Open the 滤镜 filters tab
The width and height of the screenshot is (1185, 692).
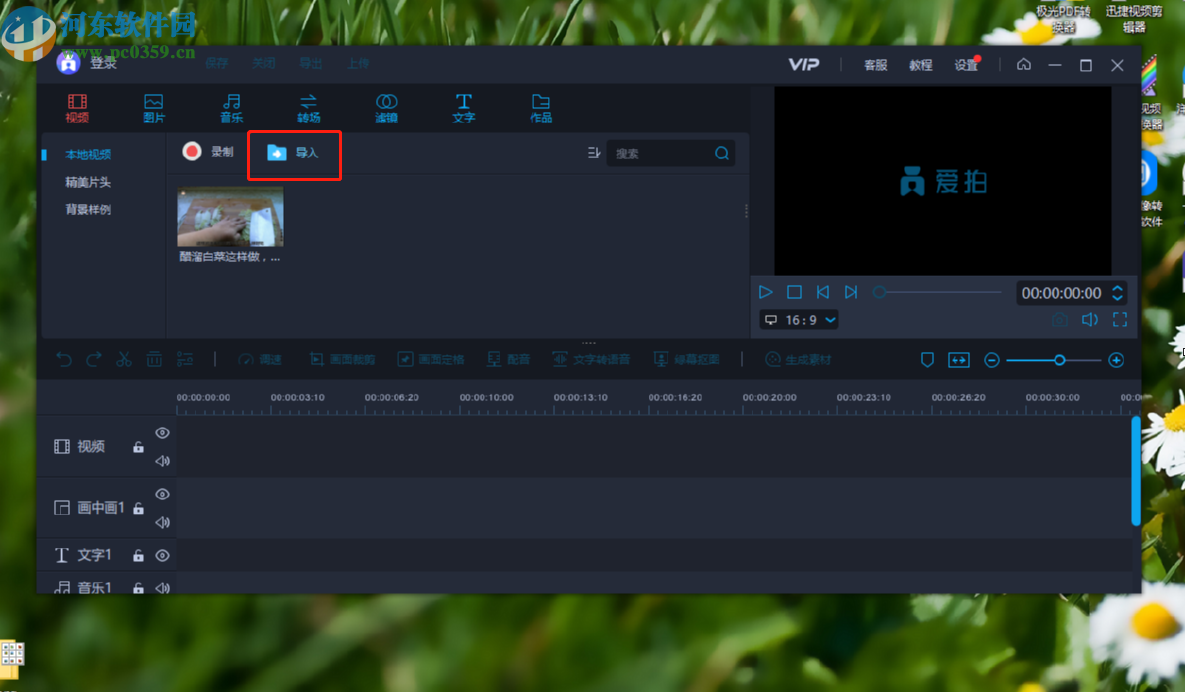tap(386, 108)
